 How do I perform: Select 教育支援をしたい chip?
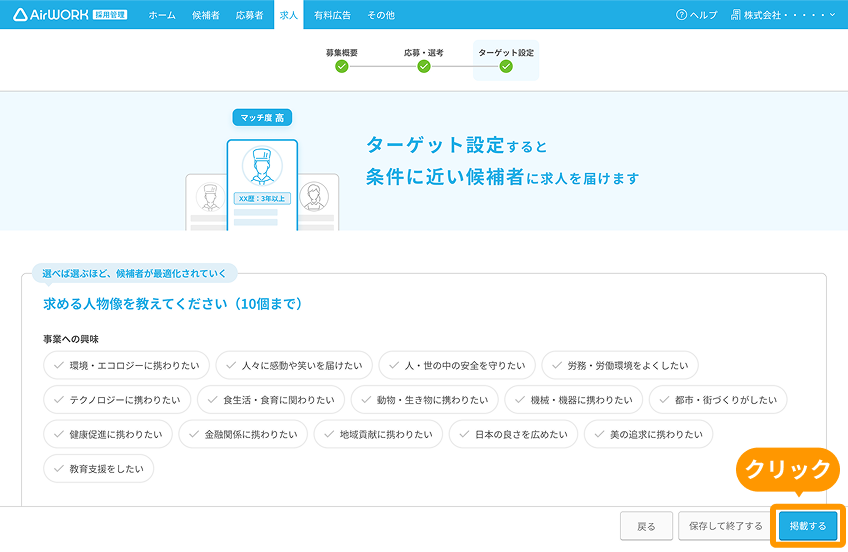[98, 469]
